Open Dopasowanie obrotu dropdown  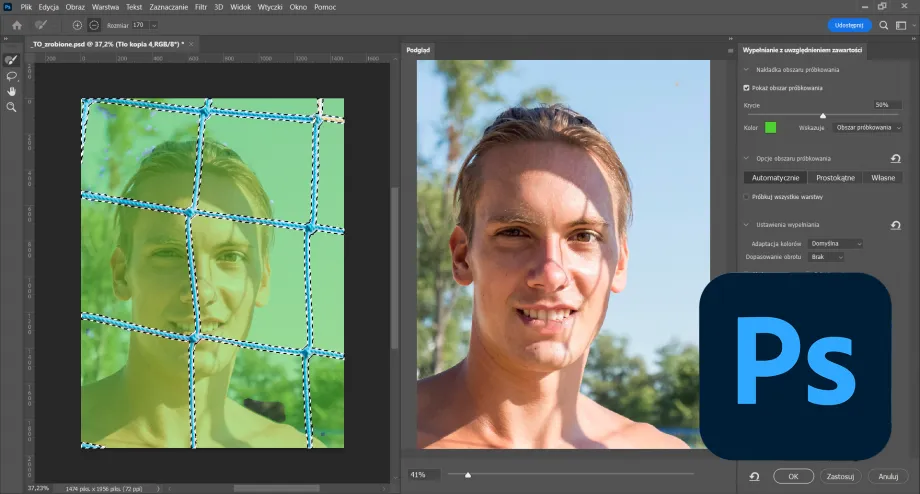pos(827,257)
